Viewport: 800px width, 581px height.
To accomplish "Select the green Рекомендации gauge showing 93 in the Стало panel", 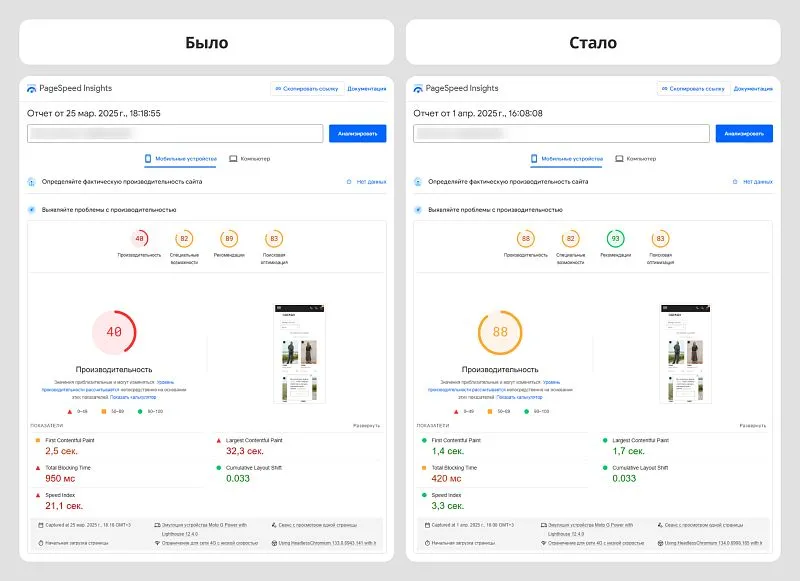I will (x=615, y=239).
